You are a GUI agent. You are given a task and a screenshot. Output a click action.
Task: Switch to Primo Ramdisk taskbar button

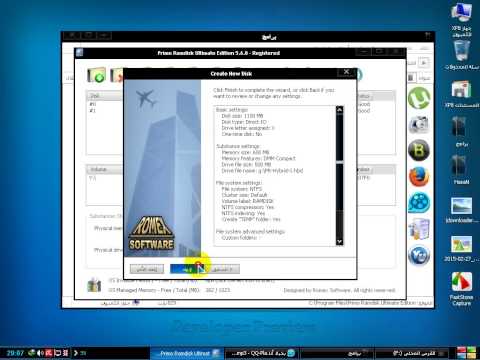click(x=188, y=353)
